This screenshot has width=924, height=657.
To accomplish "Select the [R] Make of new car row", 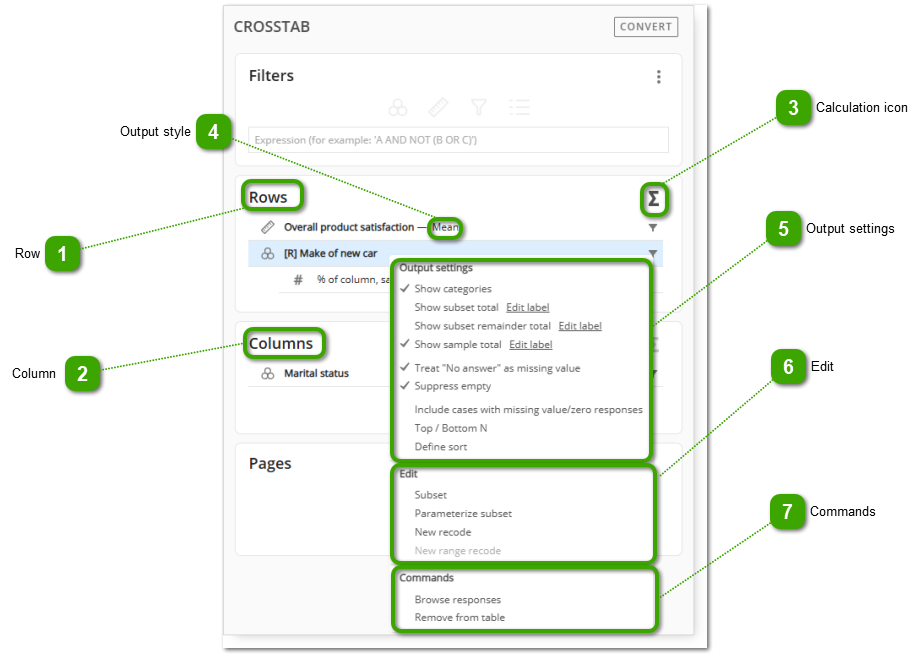I will coord(455,253).
